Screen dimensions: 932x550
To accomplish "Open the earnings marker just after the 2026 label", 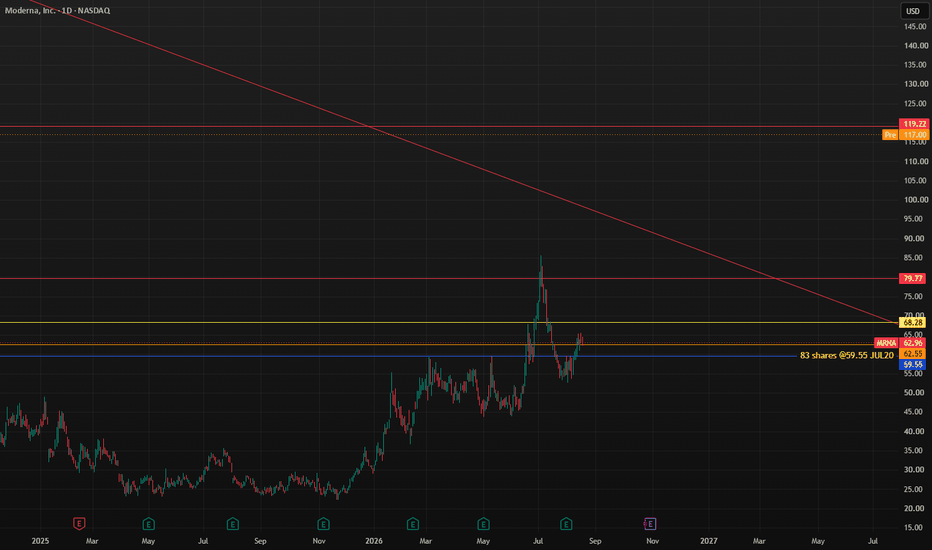I will (x=413, y=524).
